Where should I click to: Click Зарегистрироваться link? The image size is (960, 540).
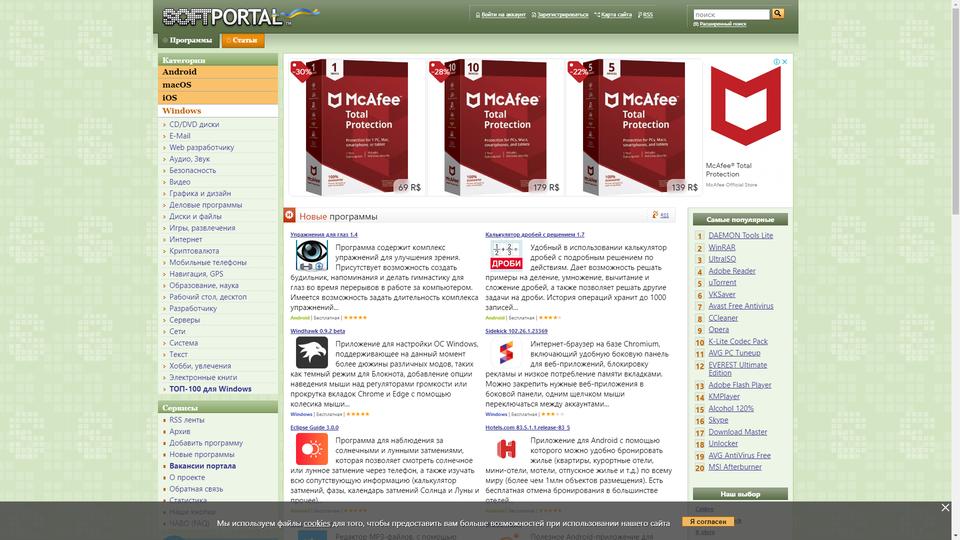pyautogui.click(x=563, y=15)
